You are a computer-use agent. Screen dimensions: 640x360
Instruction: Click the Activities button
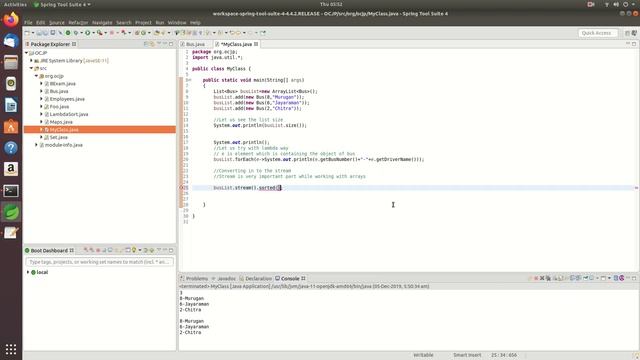(15, 4)
